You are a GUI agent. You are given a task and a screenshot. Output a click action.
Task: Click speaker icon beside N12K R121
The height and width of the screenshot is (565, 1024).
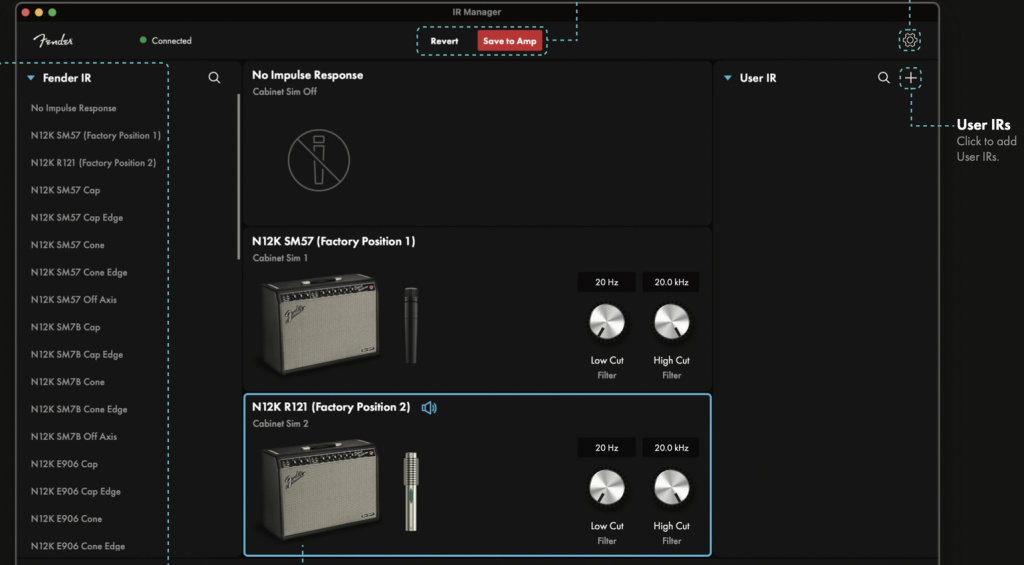click(x=429, y=407)
